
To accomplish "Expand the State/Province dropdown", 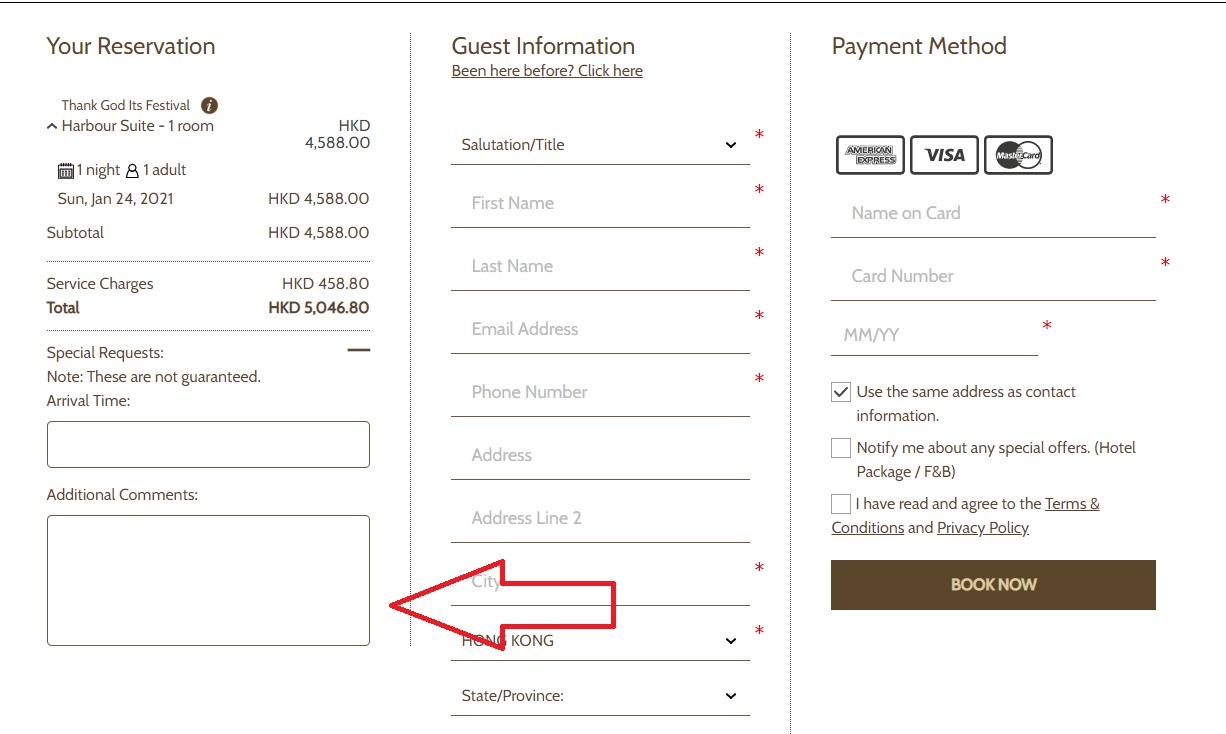I will [600, 696].
